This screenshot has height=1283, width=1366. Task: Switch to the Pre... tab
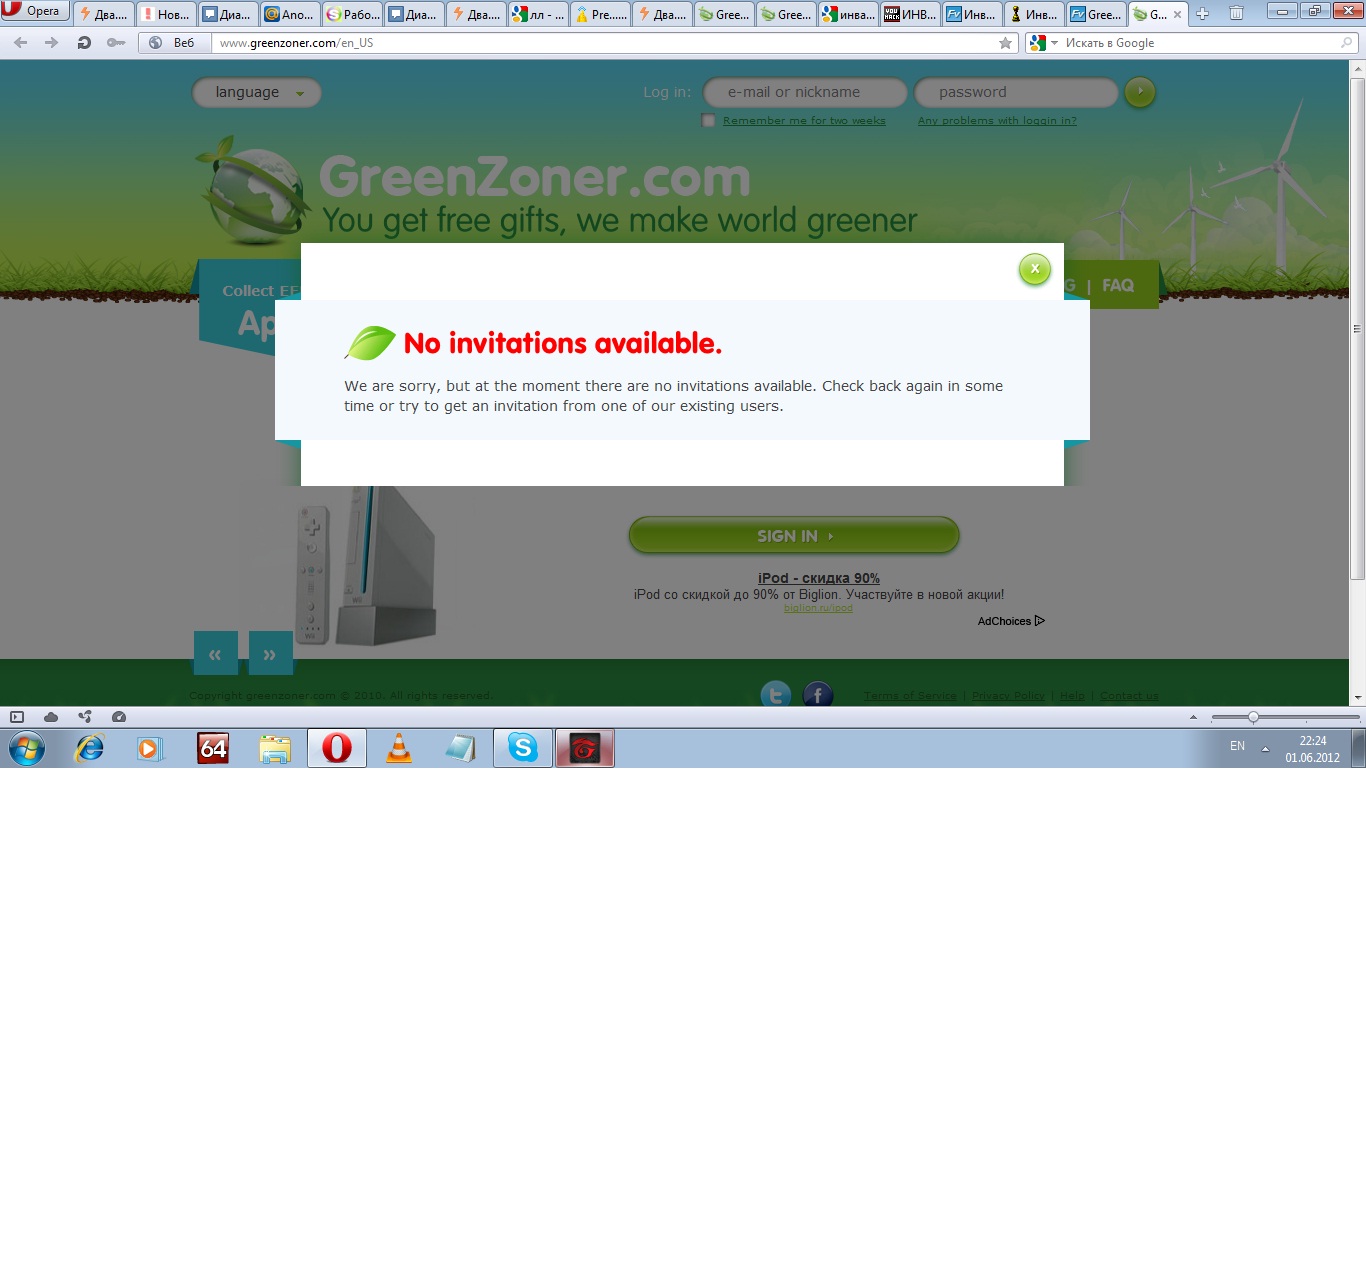pyautogui.click(x=599, y=14)
